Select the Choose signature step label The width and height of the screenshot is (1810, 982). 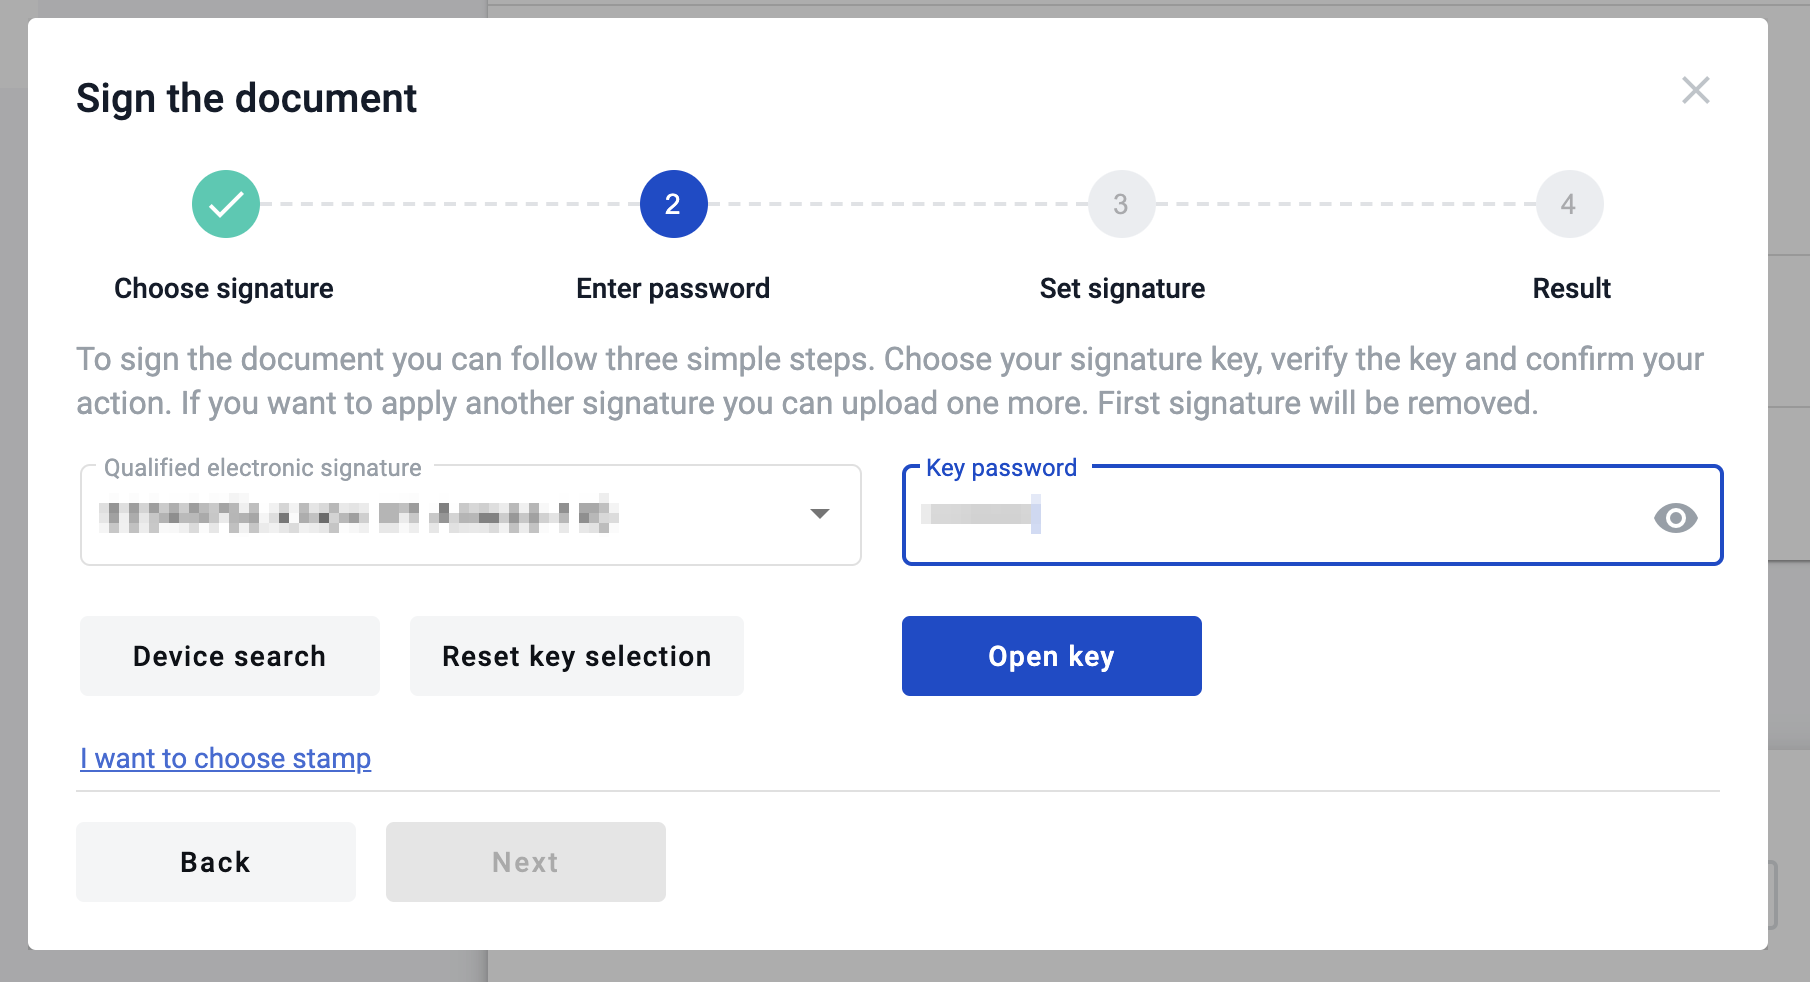pyautogui.click(x=224, y=288)
